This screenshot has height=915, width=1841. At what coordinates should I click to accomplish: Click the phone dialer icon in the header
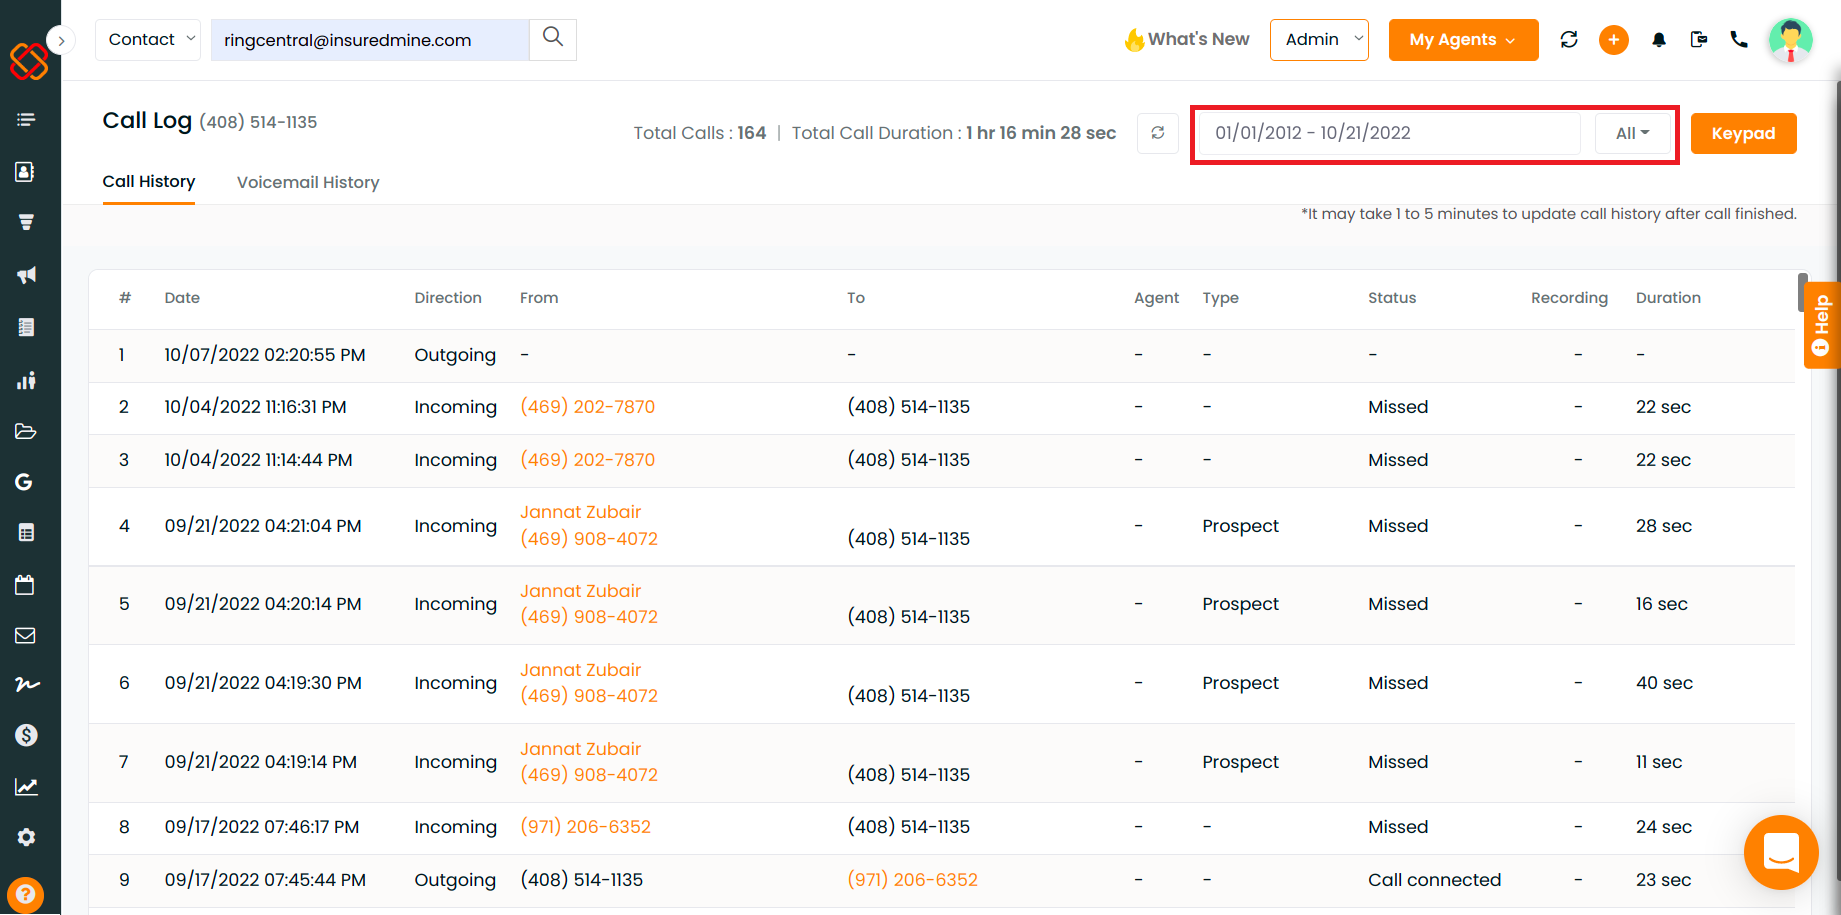point(1739,40)
